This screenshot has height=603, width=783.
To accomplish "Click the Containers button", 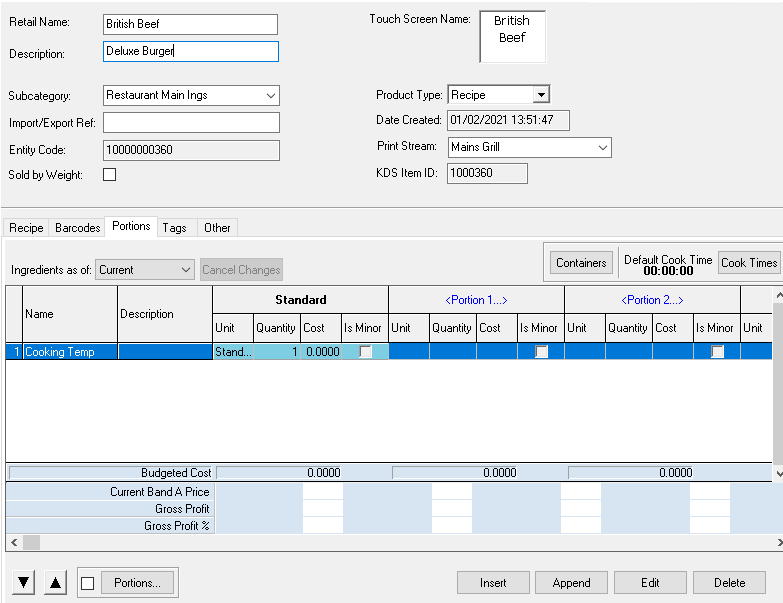I will [x=581, y=263].
